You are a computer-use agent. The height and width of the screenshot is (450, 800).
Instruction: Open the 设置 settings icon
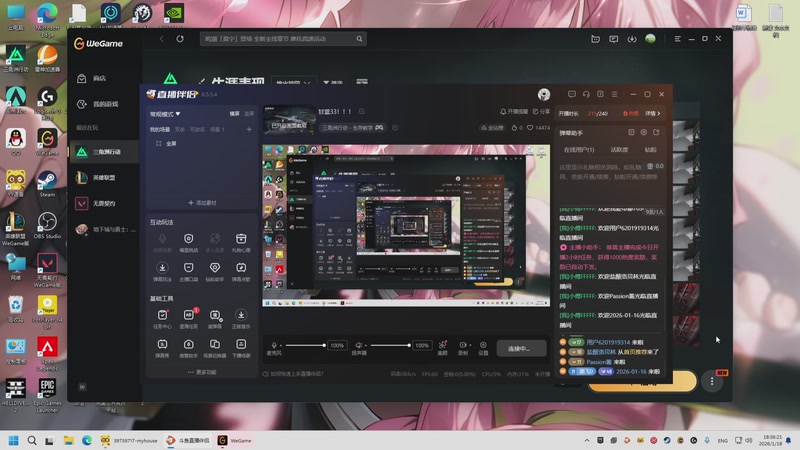click(483, 347)
